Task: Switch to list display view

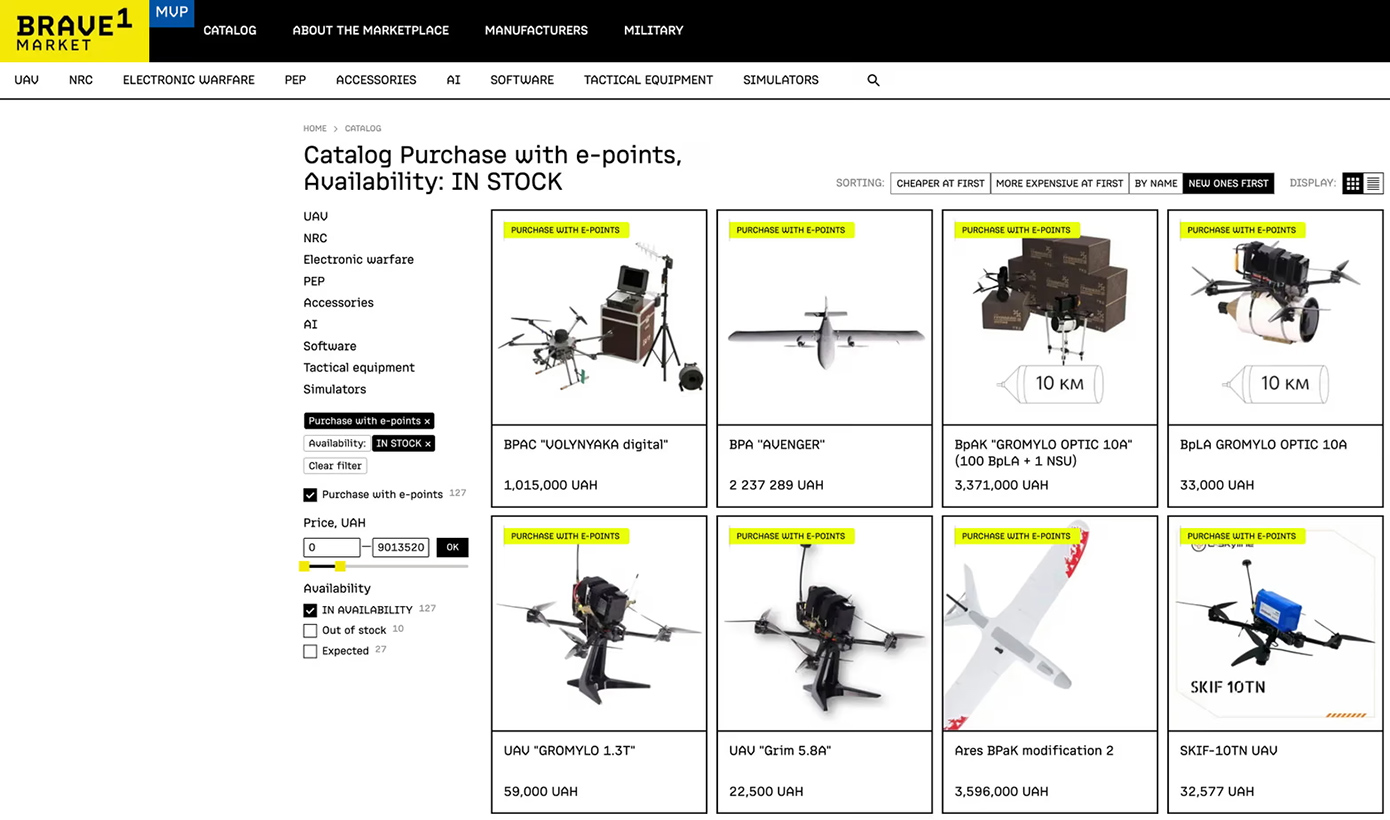Action: (x=1373, y=183)
